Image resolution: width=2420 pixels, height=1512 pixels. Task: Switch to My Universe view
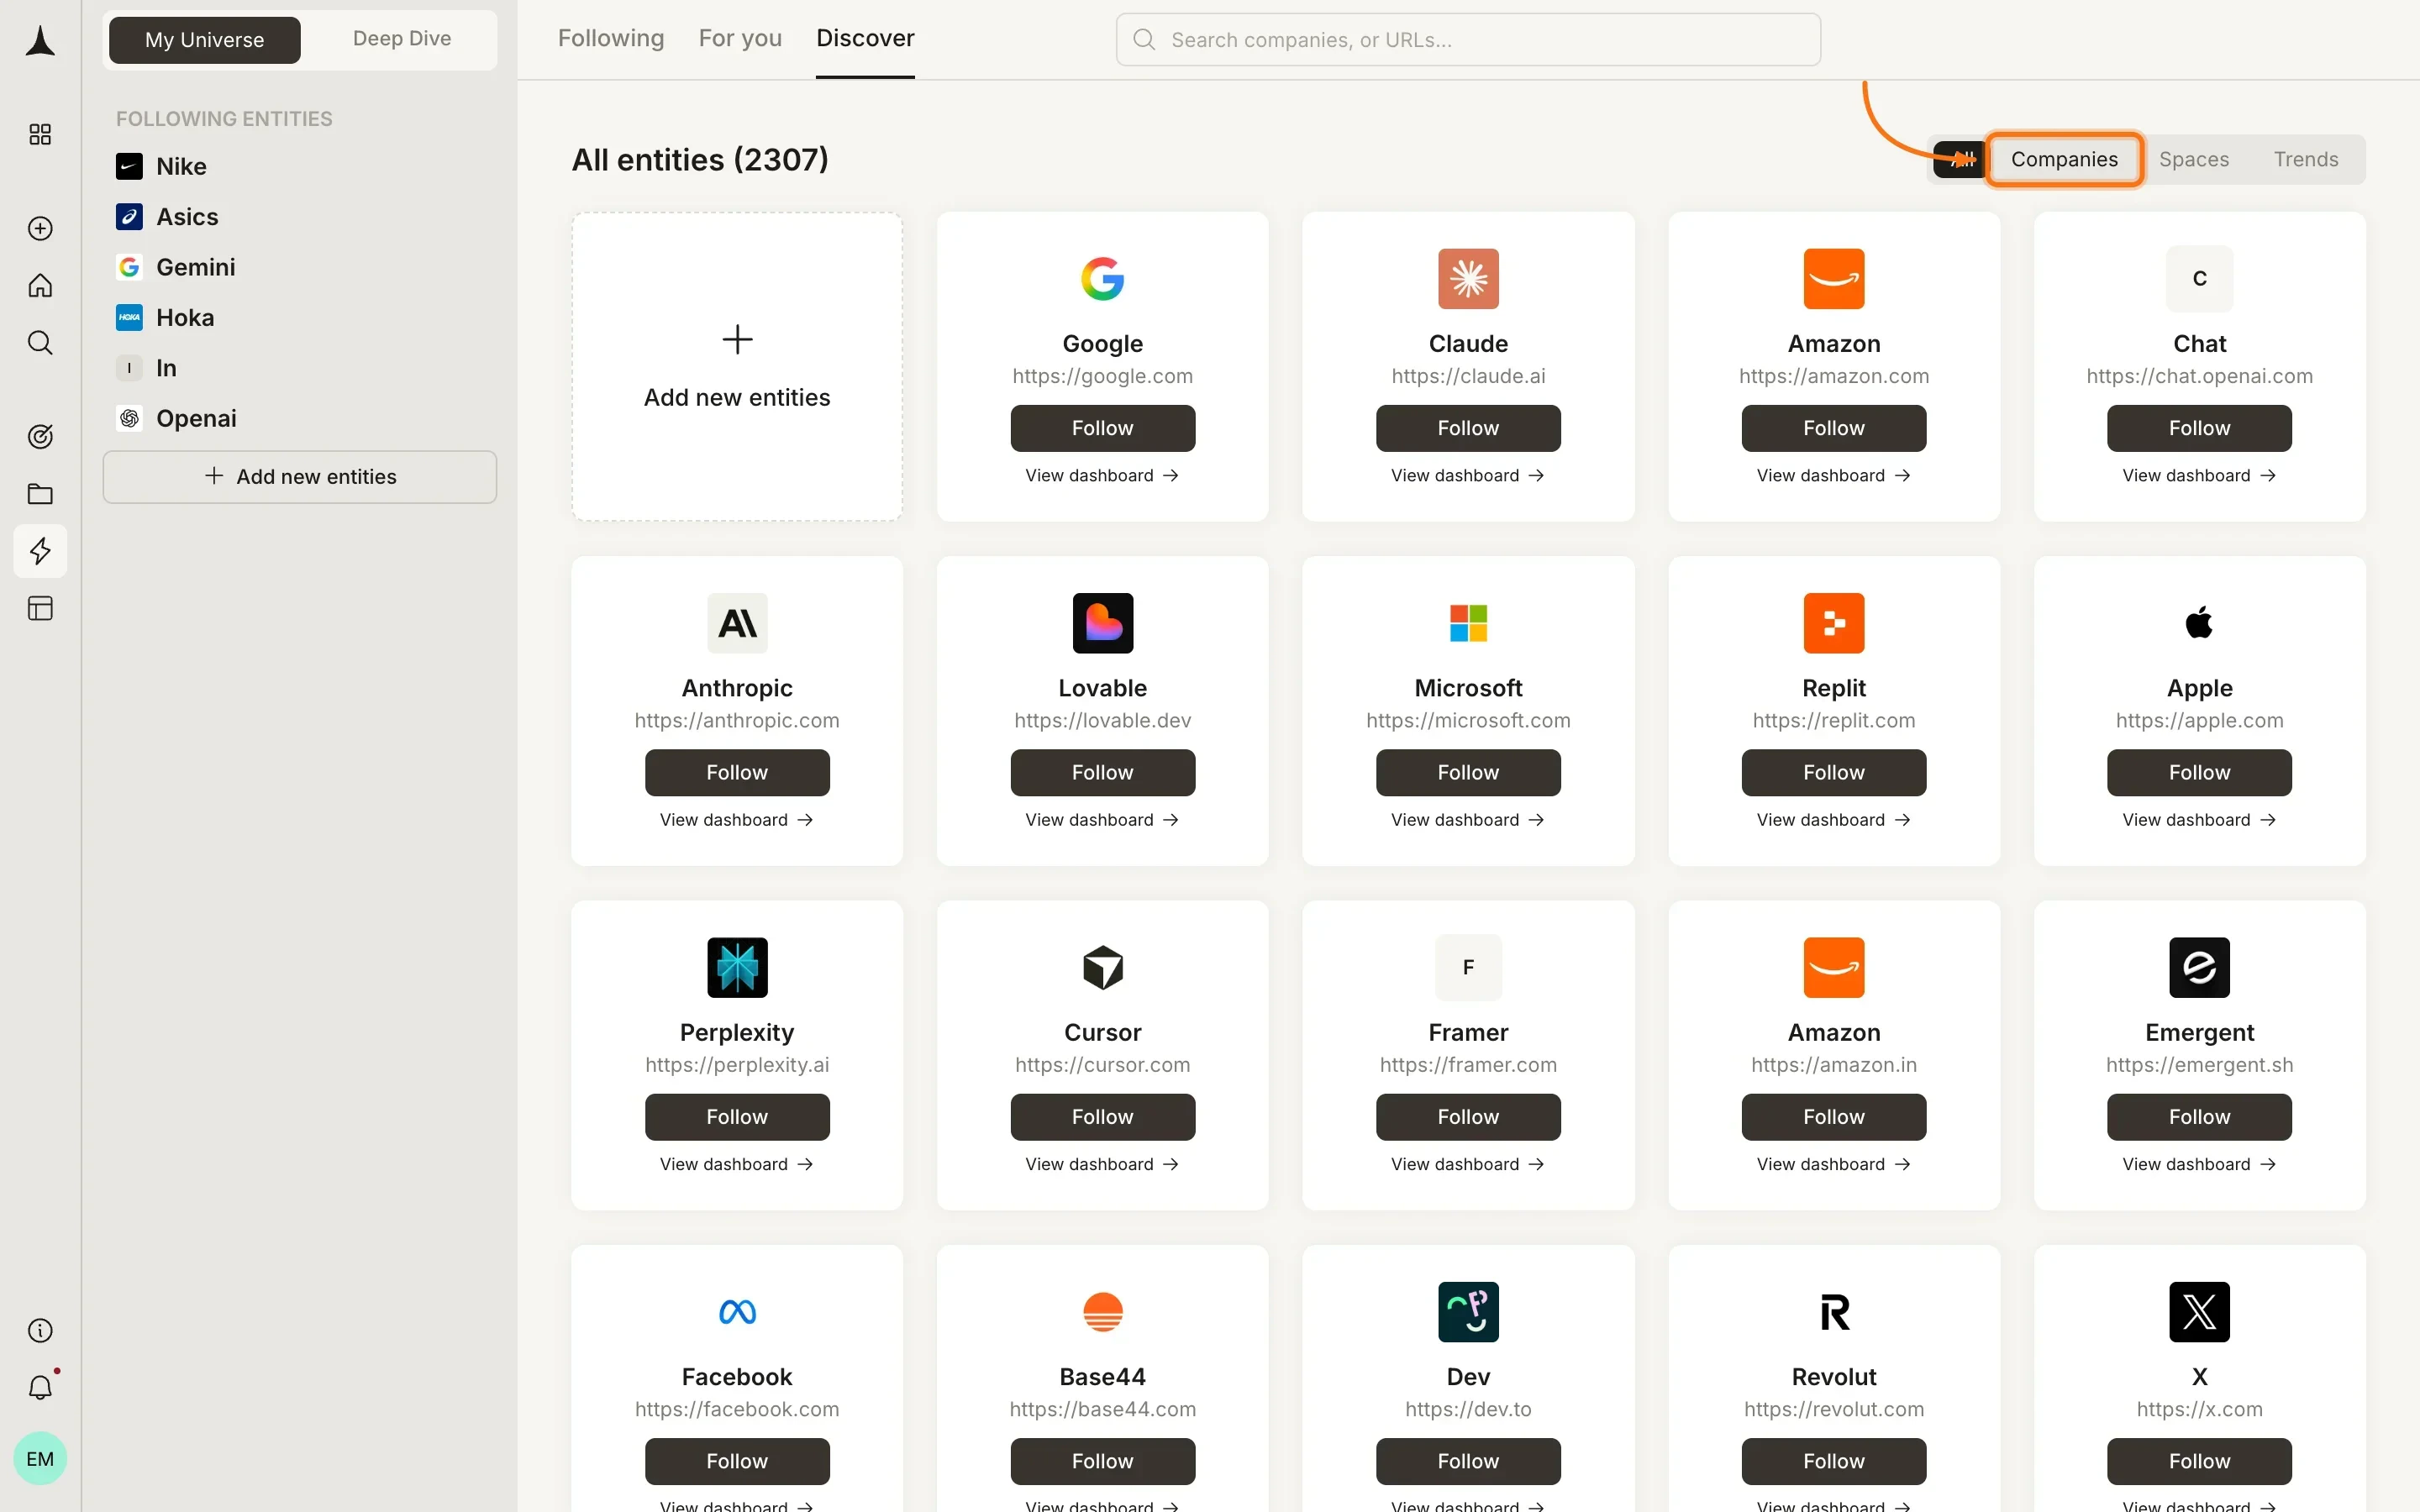click(x=204, y=40)
